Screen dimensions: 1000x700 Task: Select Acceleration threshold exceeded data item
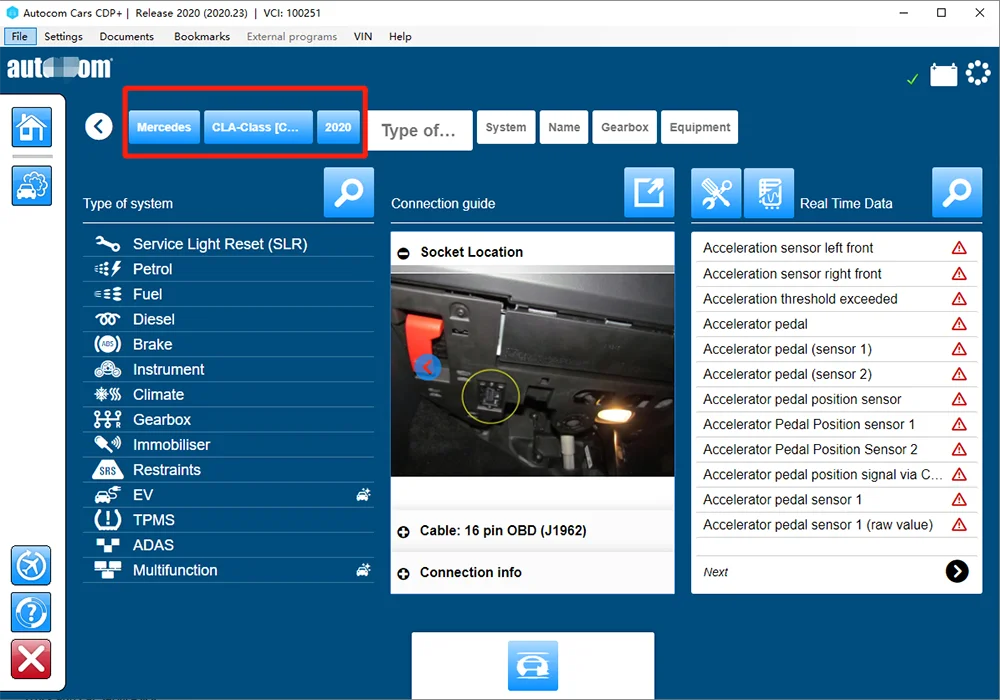pyautogui.click(x=836, y=299)
